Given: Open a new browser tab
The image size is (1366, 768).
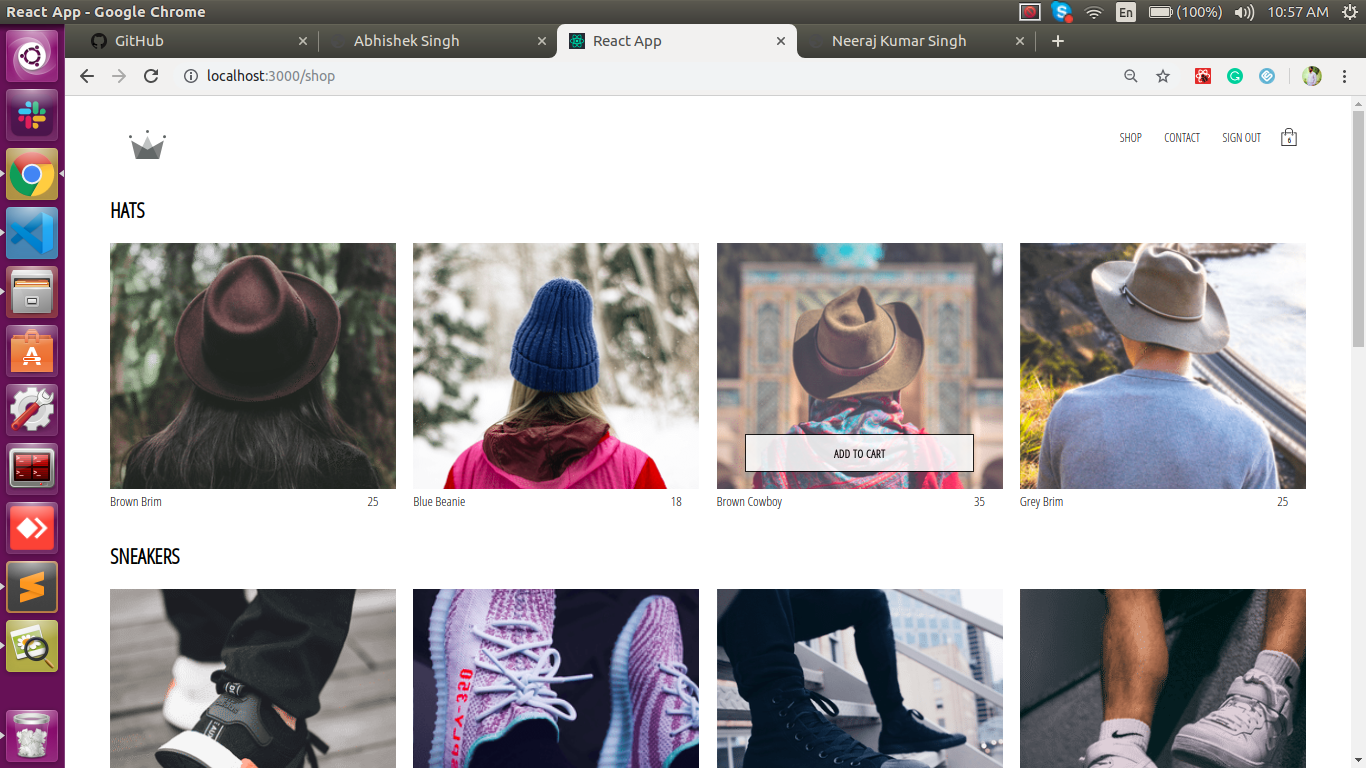Looking at the screenshot, I should [x=1058, y=41].
